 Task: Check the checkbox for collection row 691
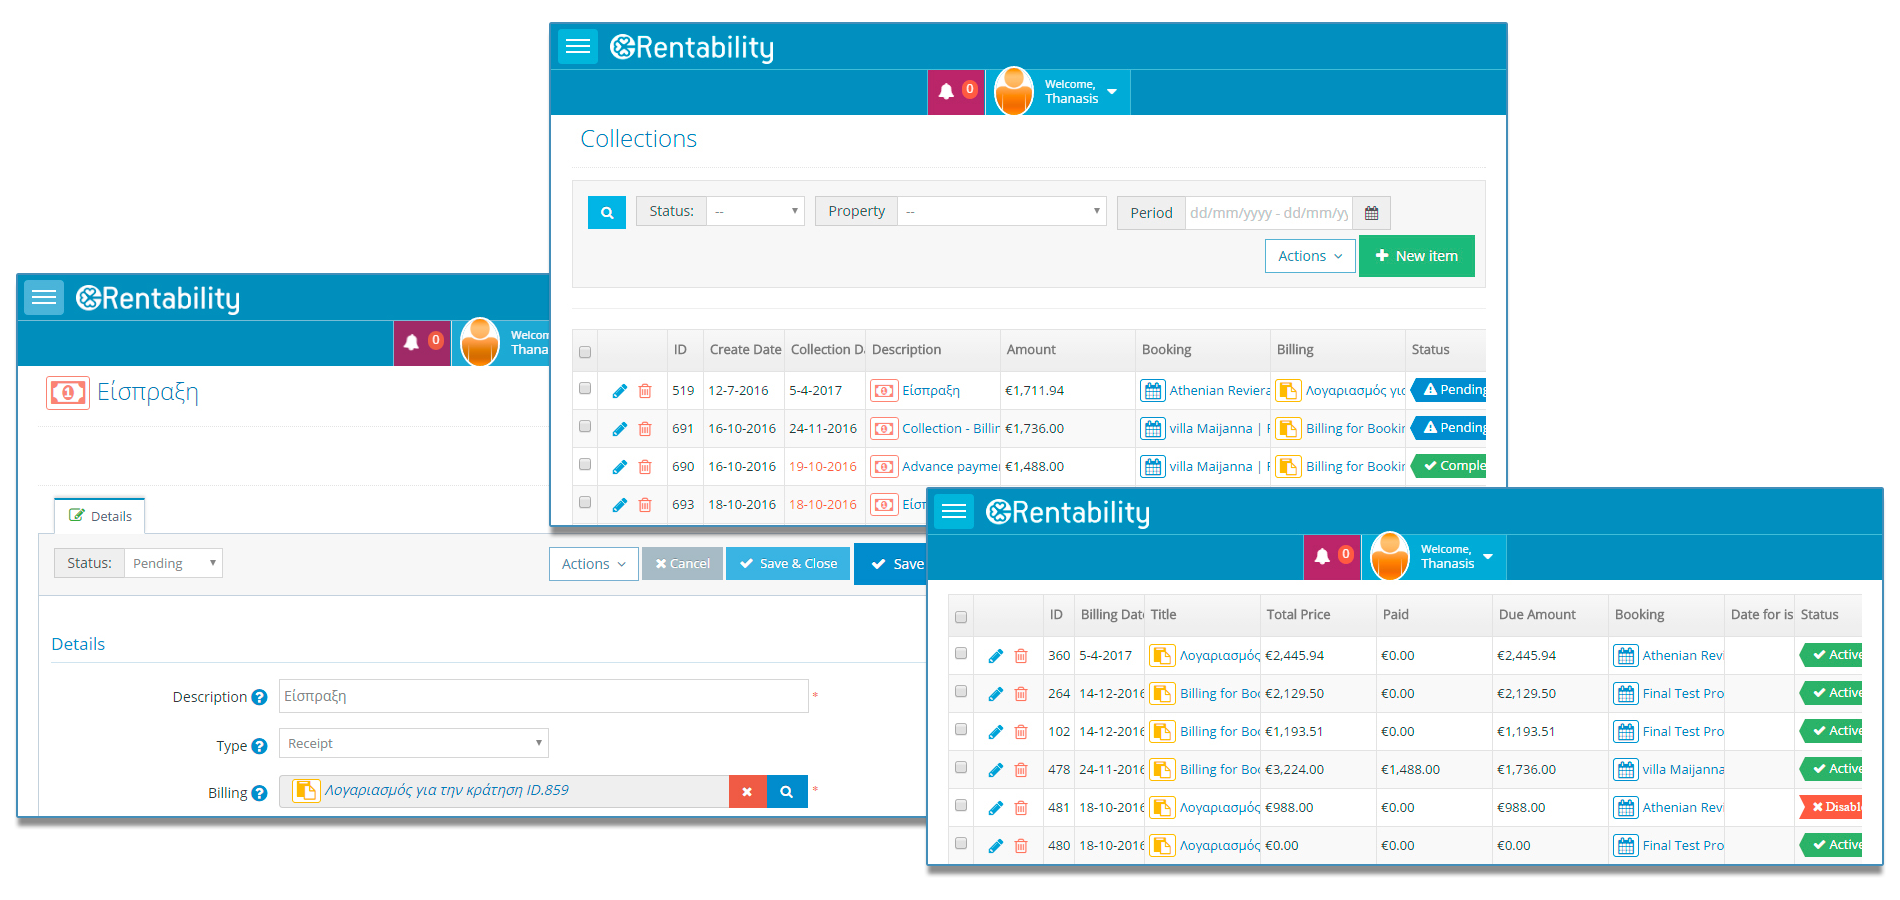click(585, 427)
